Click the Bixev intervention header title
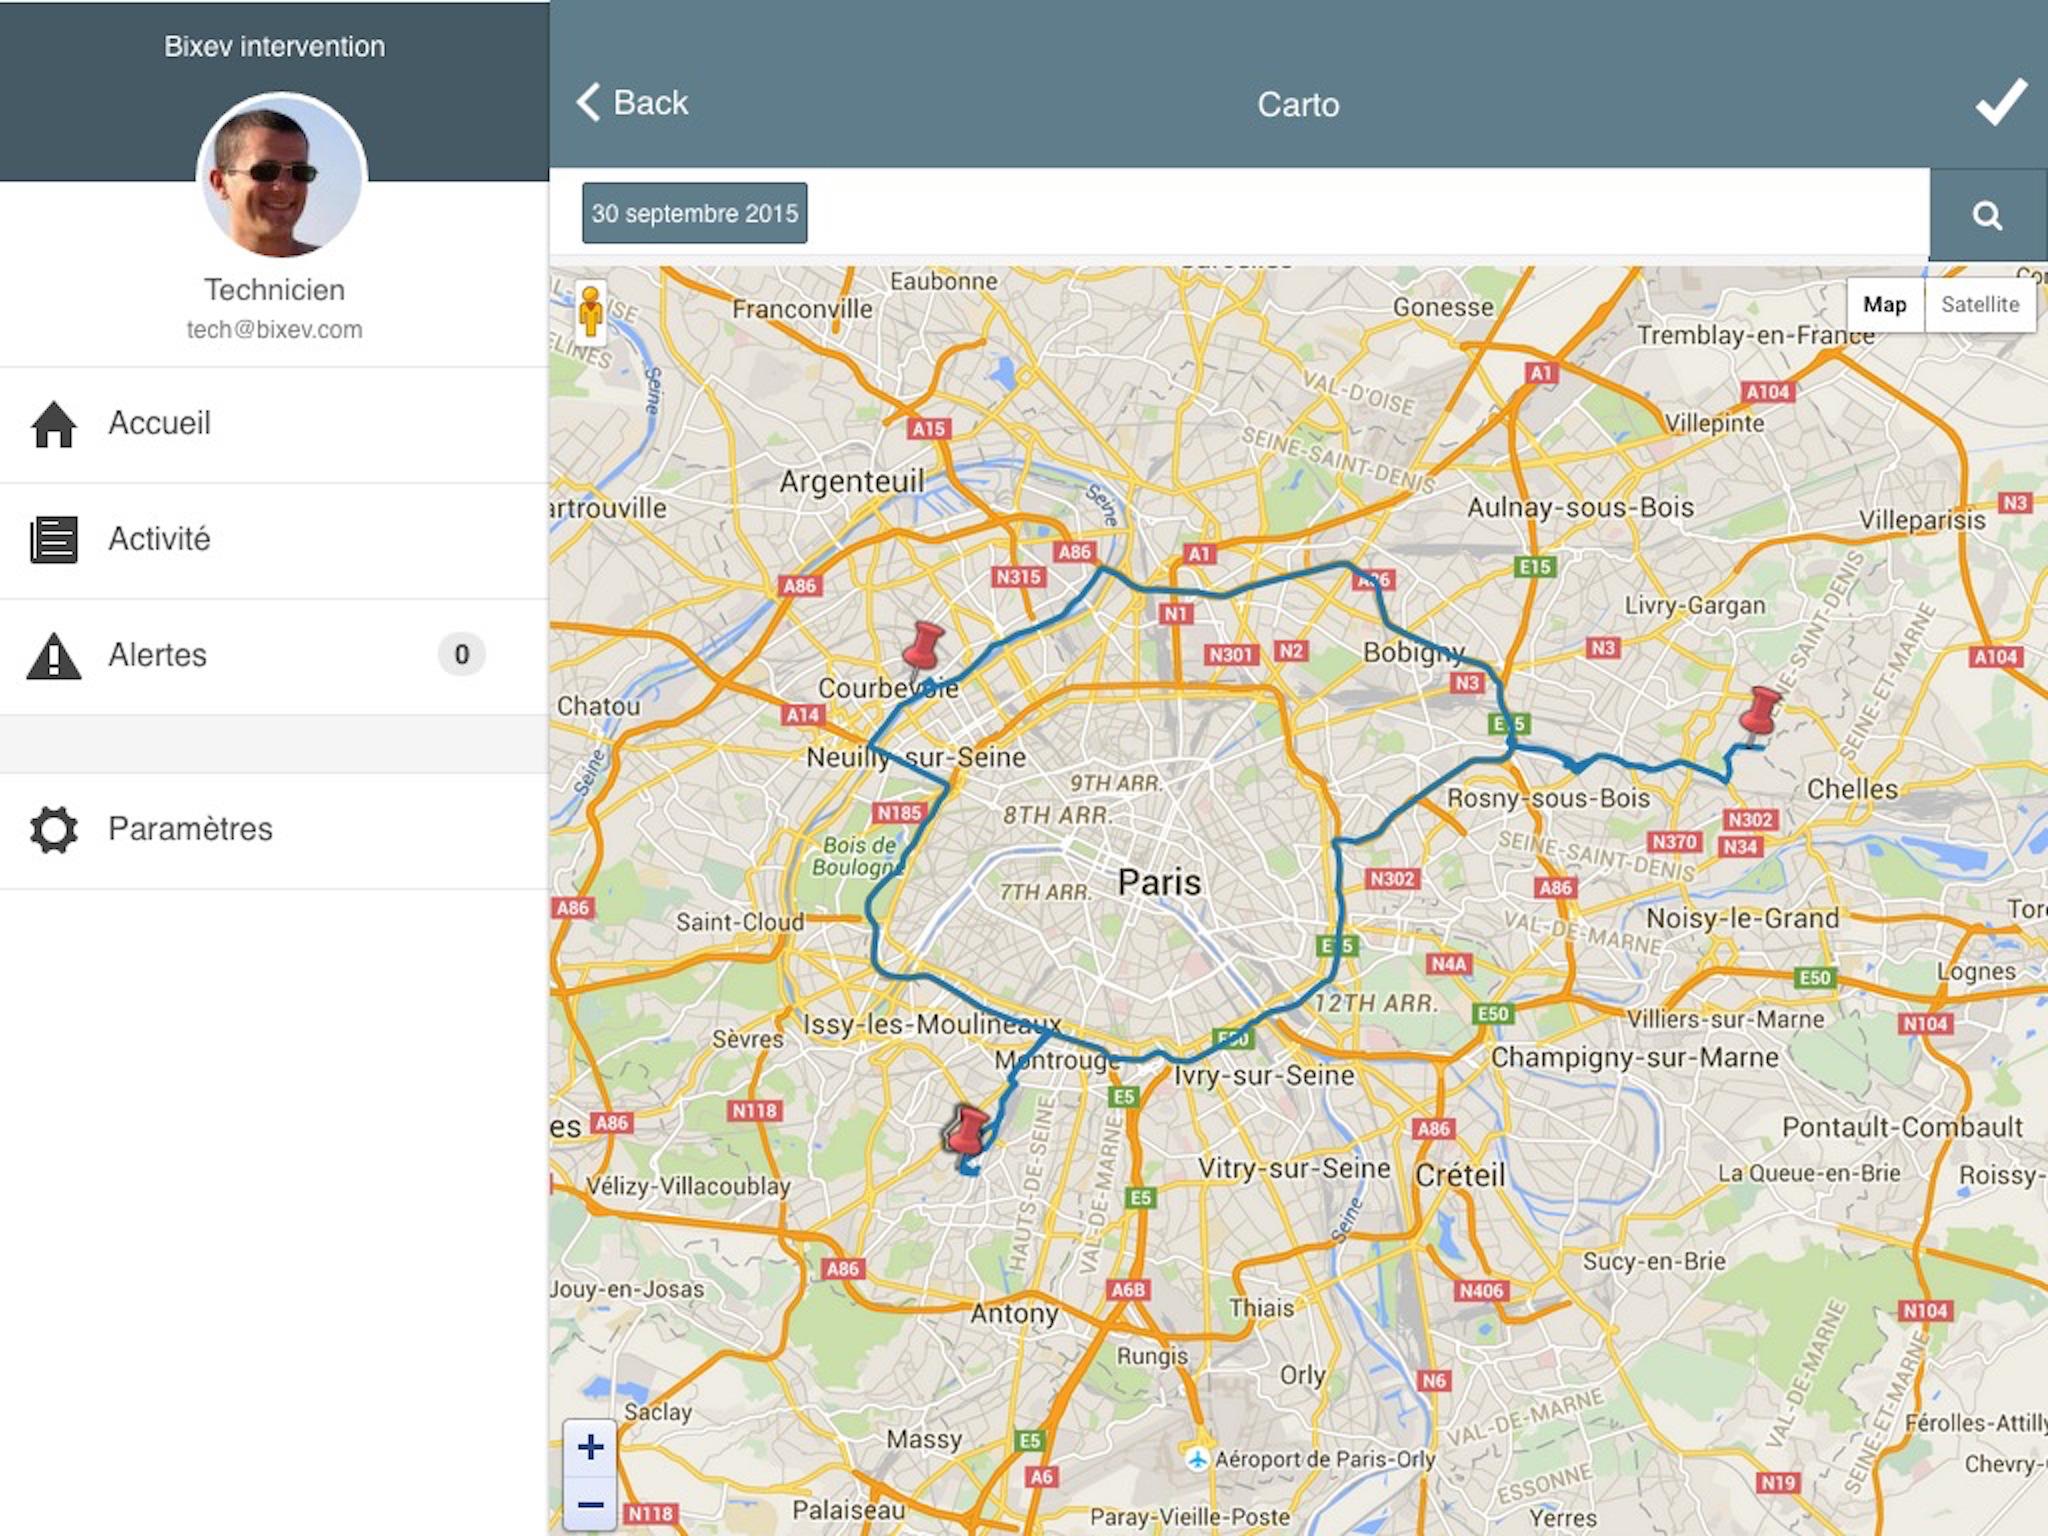2048x1536 pixels. pyautogui.click(x=274, y=46)
